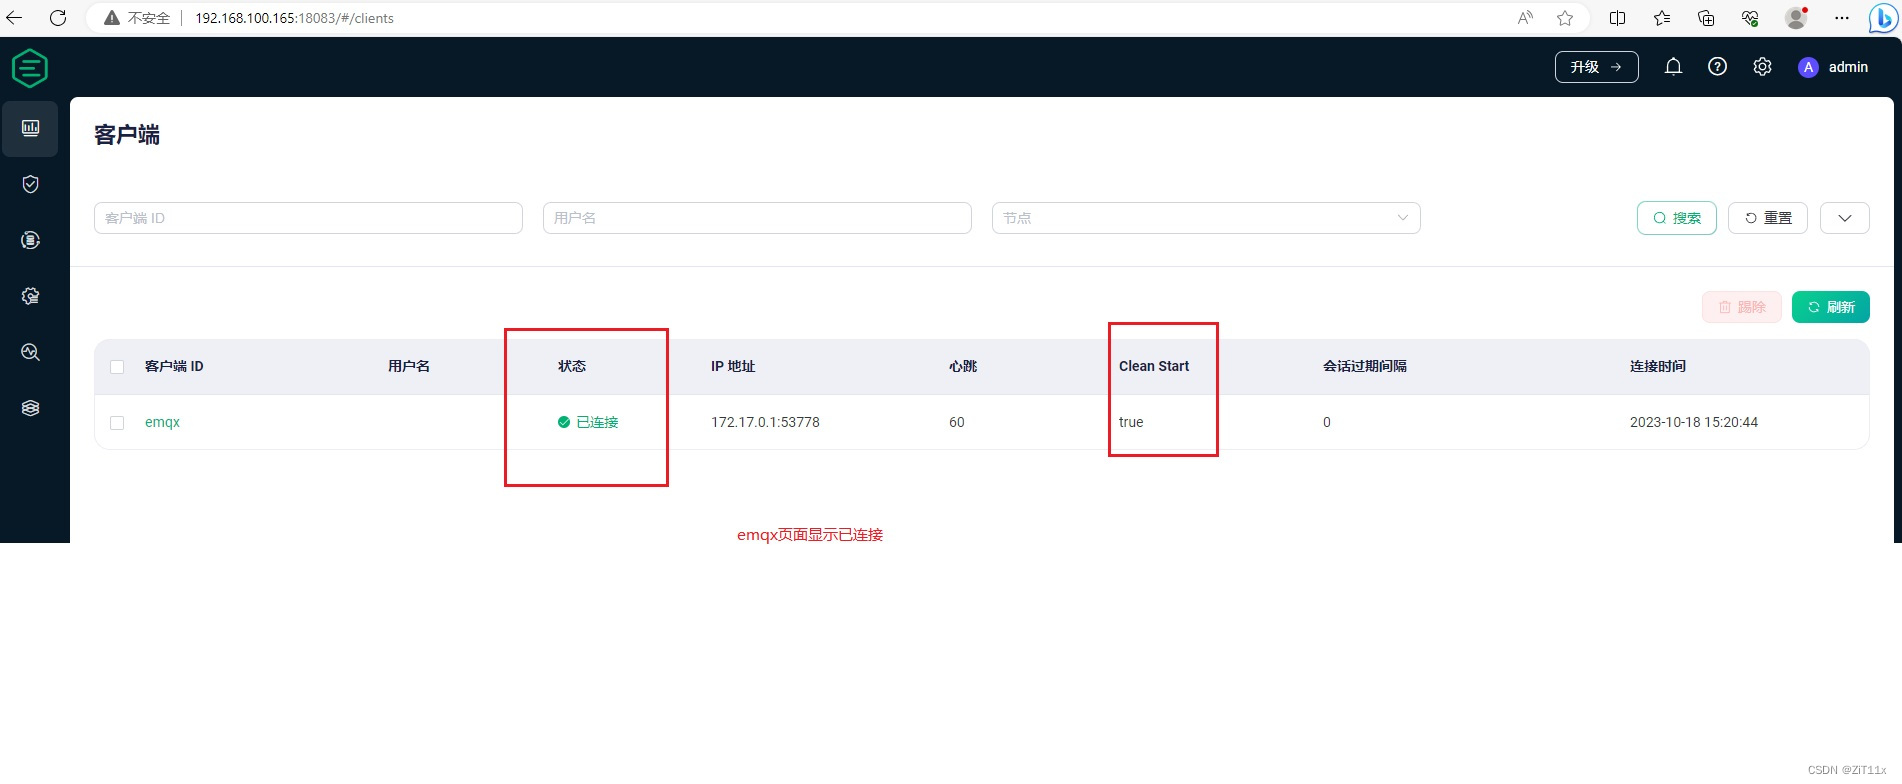Open browser essentials heart icon

coord(1750,18)
